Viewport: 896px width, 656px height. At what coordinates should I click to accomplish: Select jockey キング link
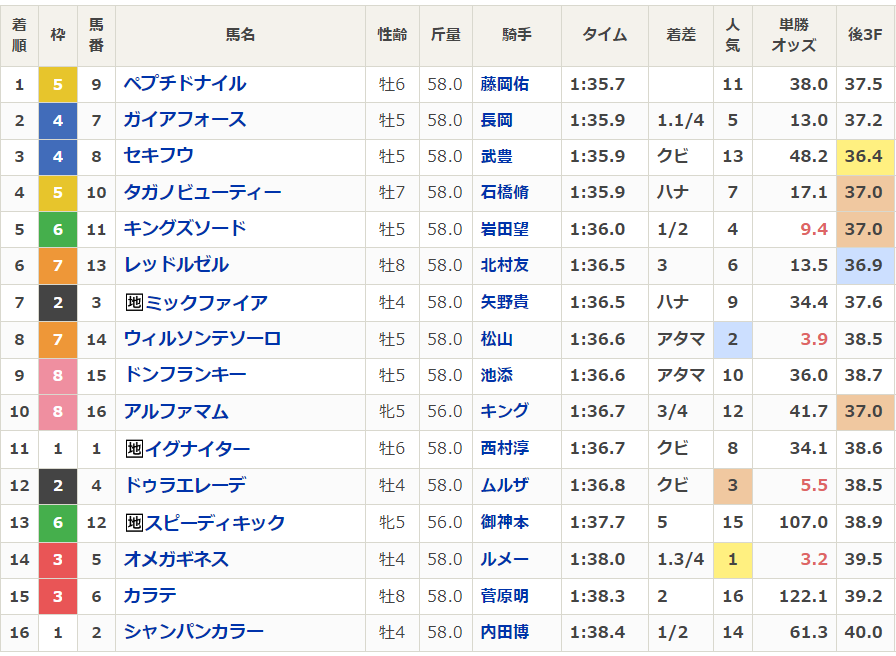pyautogui.click(x=504, y=411)
